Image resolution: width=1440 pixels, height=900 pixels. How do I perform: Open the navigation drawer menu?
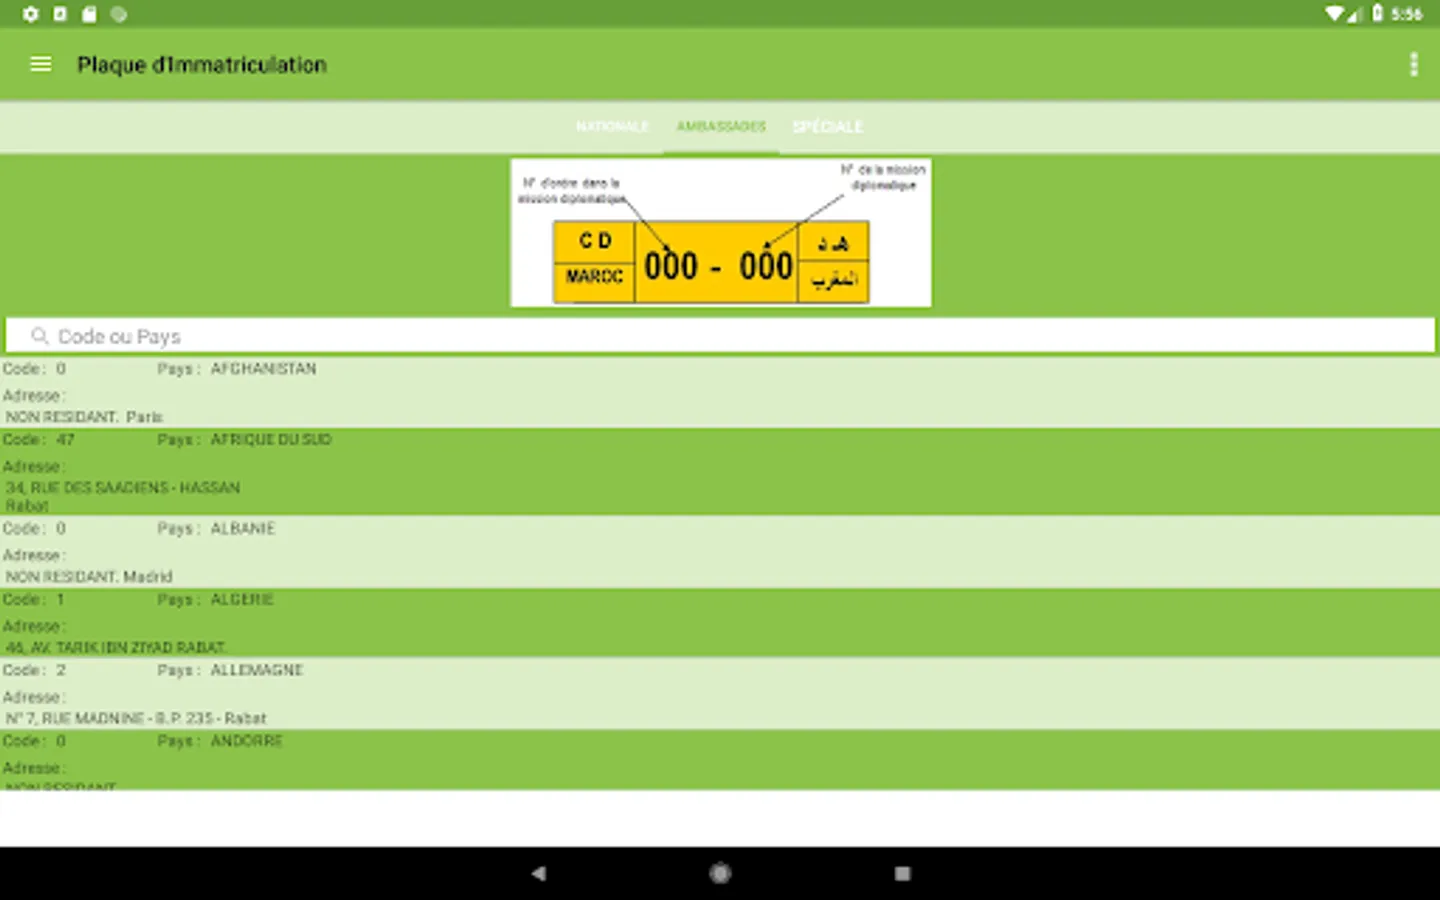pyautogui.click(x=40, y=64)
